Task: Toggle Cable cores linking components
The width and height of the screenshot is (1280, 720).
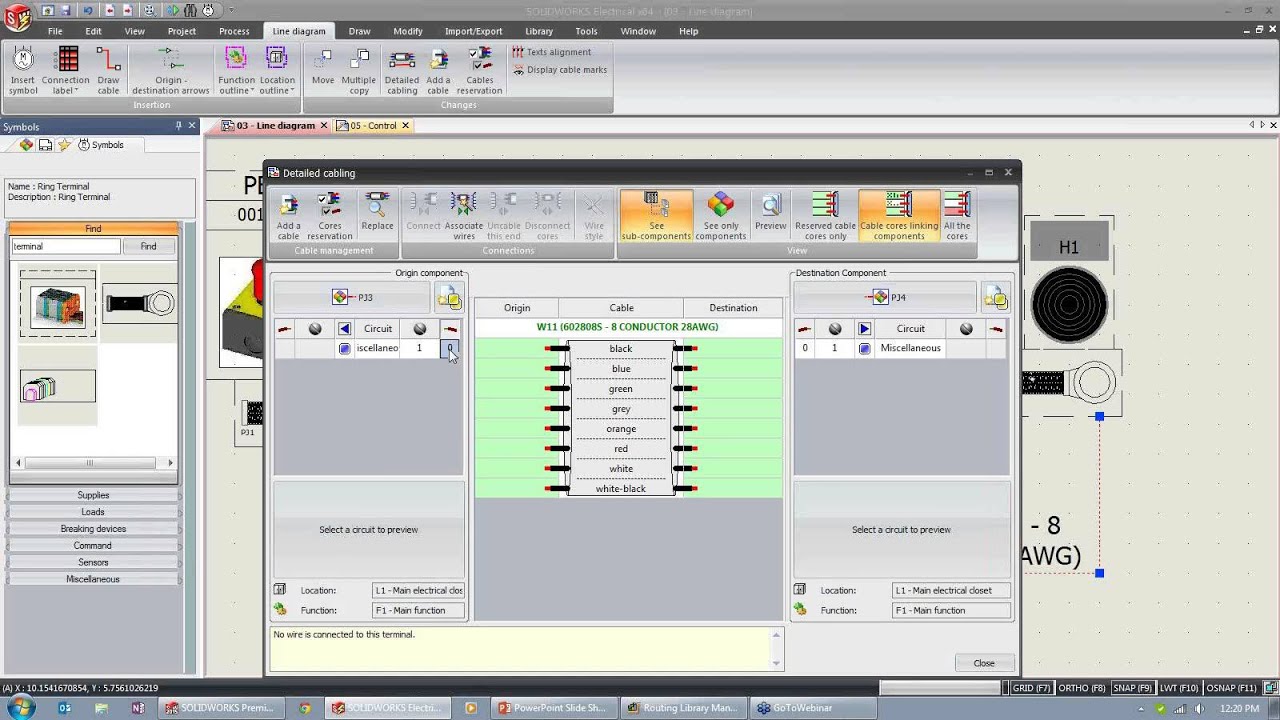Action: point(899,216)
